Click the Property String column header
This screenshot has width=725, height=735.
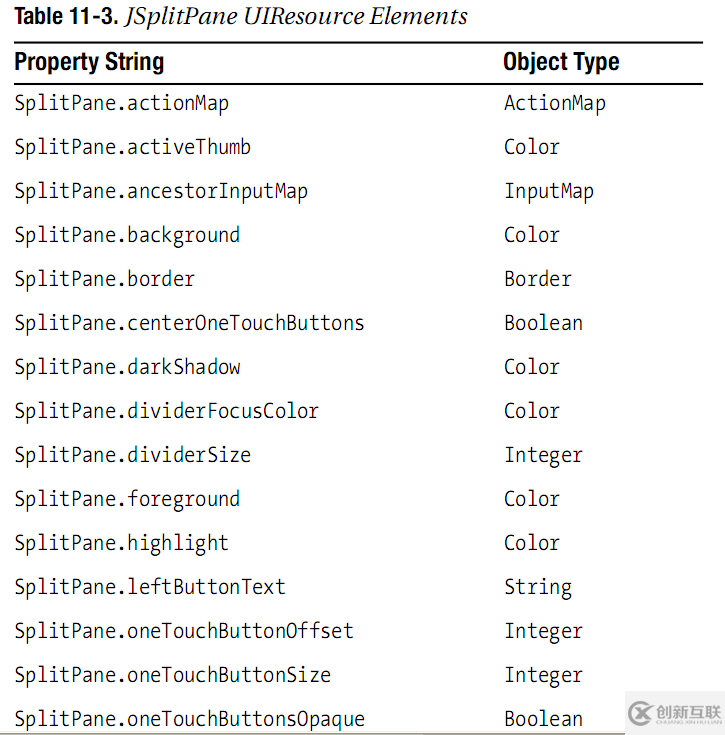[x=89, y=62]
